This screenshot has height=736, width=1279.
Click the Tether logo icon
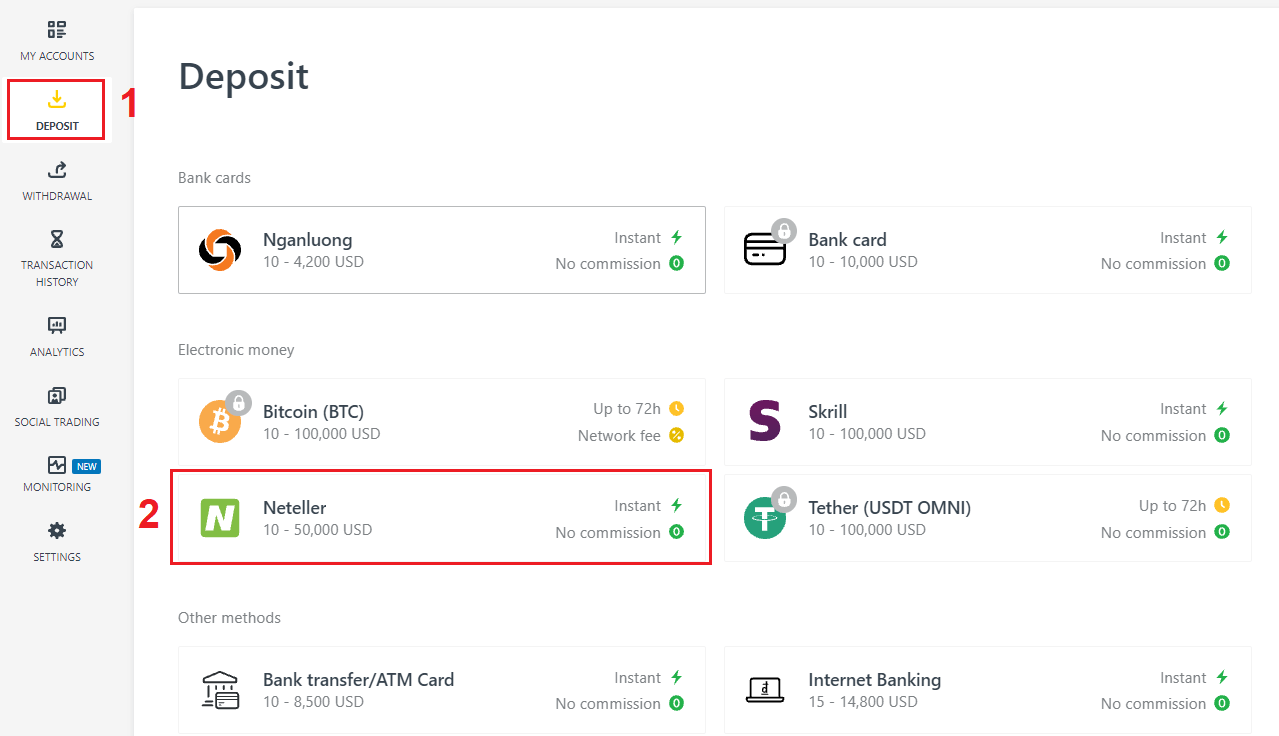pos(765,518)
